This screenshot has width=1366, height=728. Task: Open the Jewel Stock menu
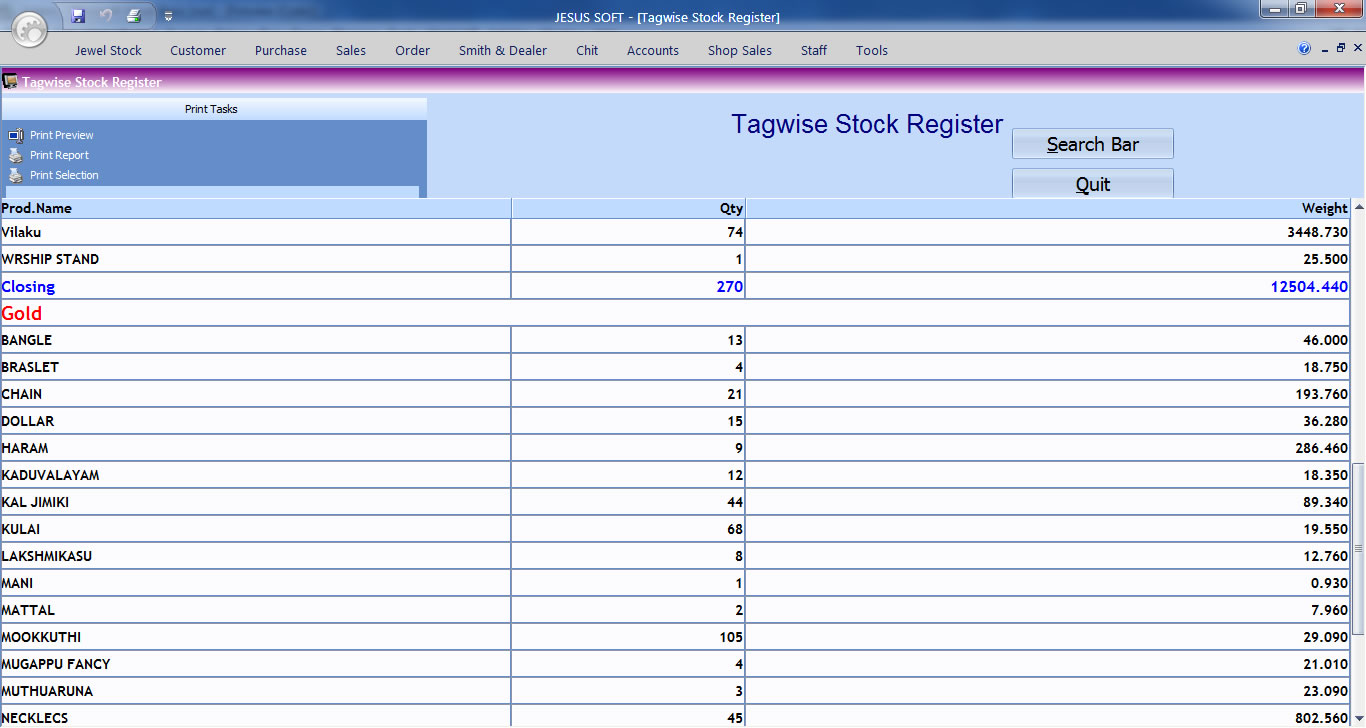coord(108,51)
